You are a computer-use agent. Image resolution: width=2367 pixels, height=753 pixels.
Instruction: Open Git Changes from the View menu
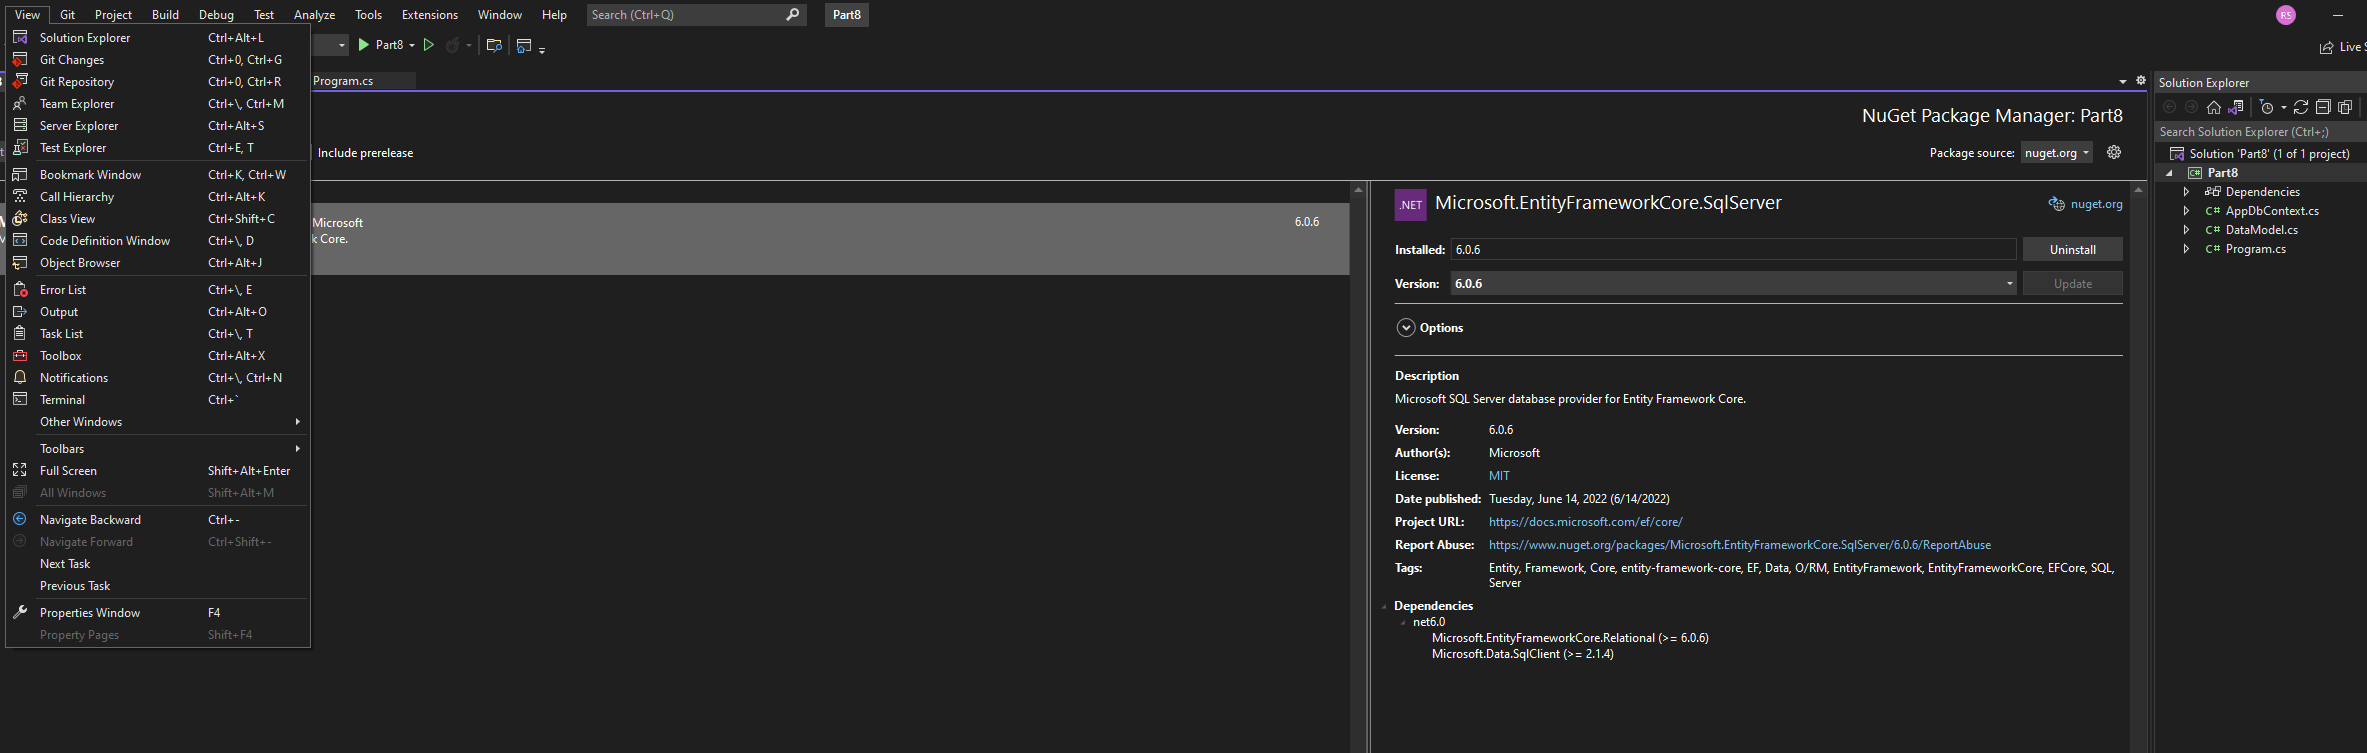(x=159, y=60)
